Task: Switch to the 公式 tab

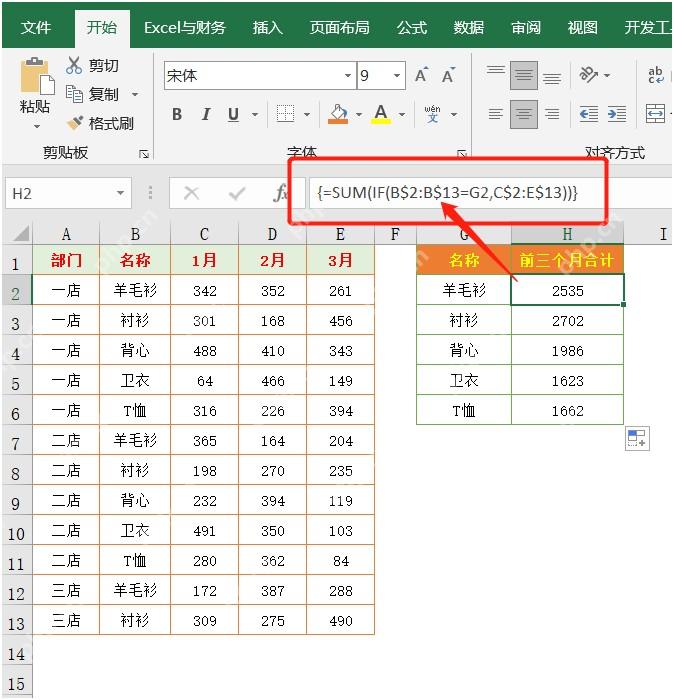Action: coord(412,28)
